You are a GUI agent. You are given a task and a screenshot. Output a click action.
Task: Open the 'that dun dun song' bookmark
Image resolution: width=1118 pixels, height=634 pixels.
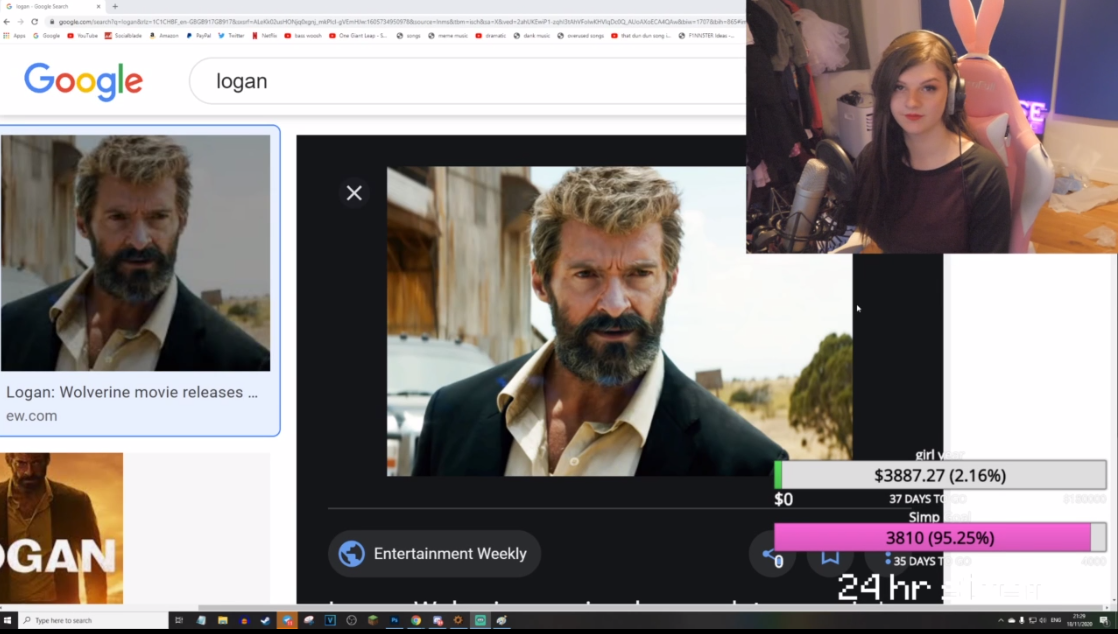pyautogui.click(x=641, y=36)
